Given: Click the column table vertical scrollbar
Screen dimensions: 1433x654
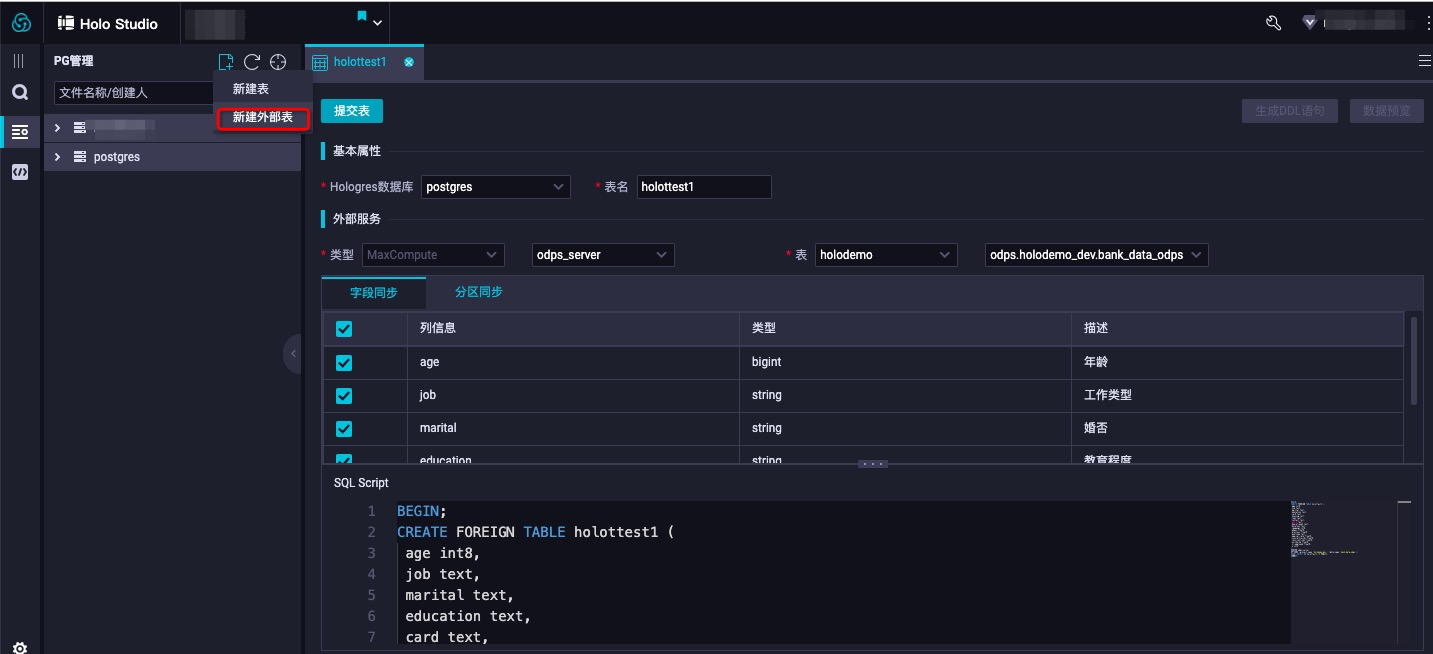Looking at the screenshot, I should click(1414, 361).
